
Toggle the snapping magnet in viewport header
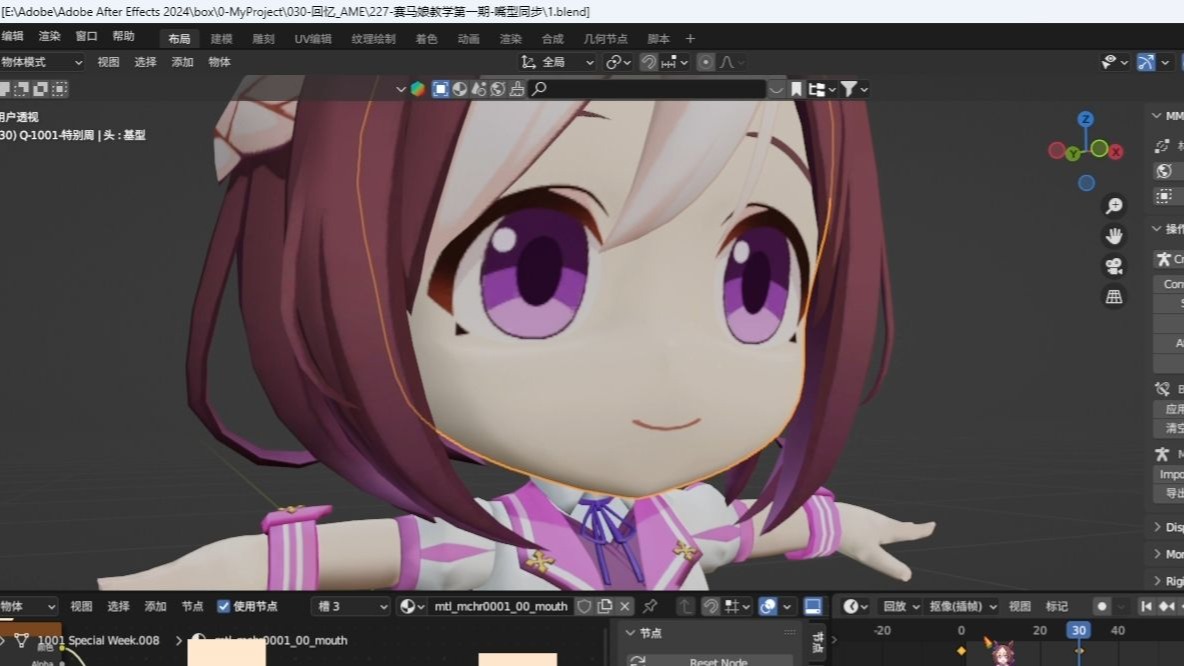pyautogui.click(x=648, y=62)
